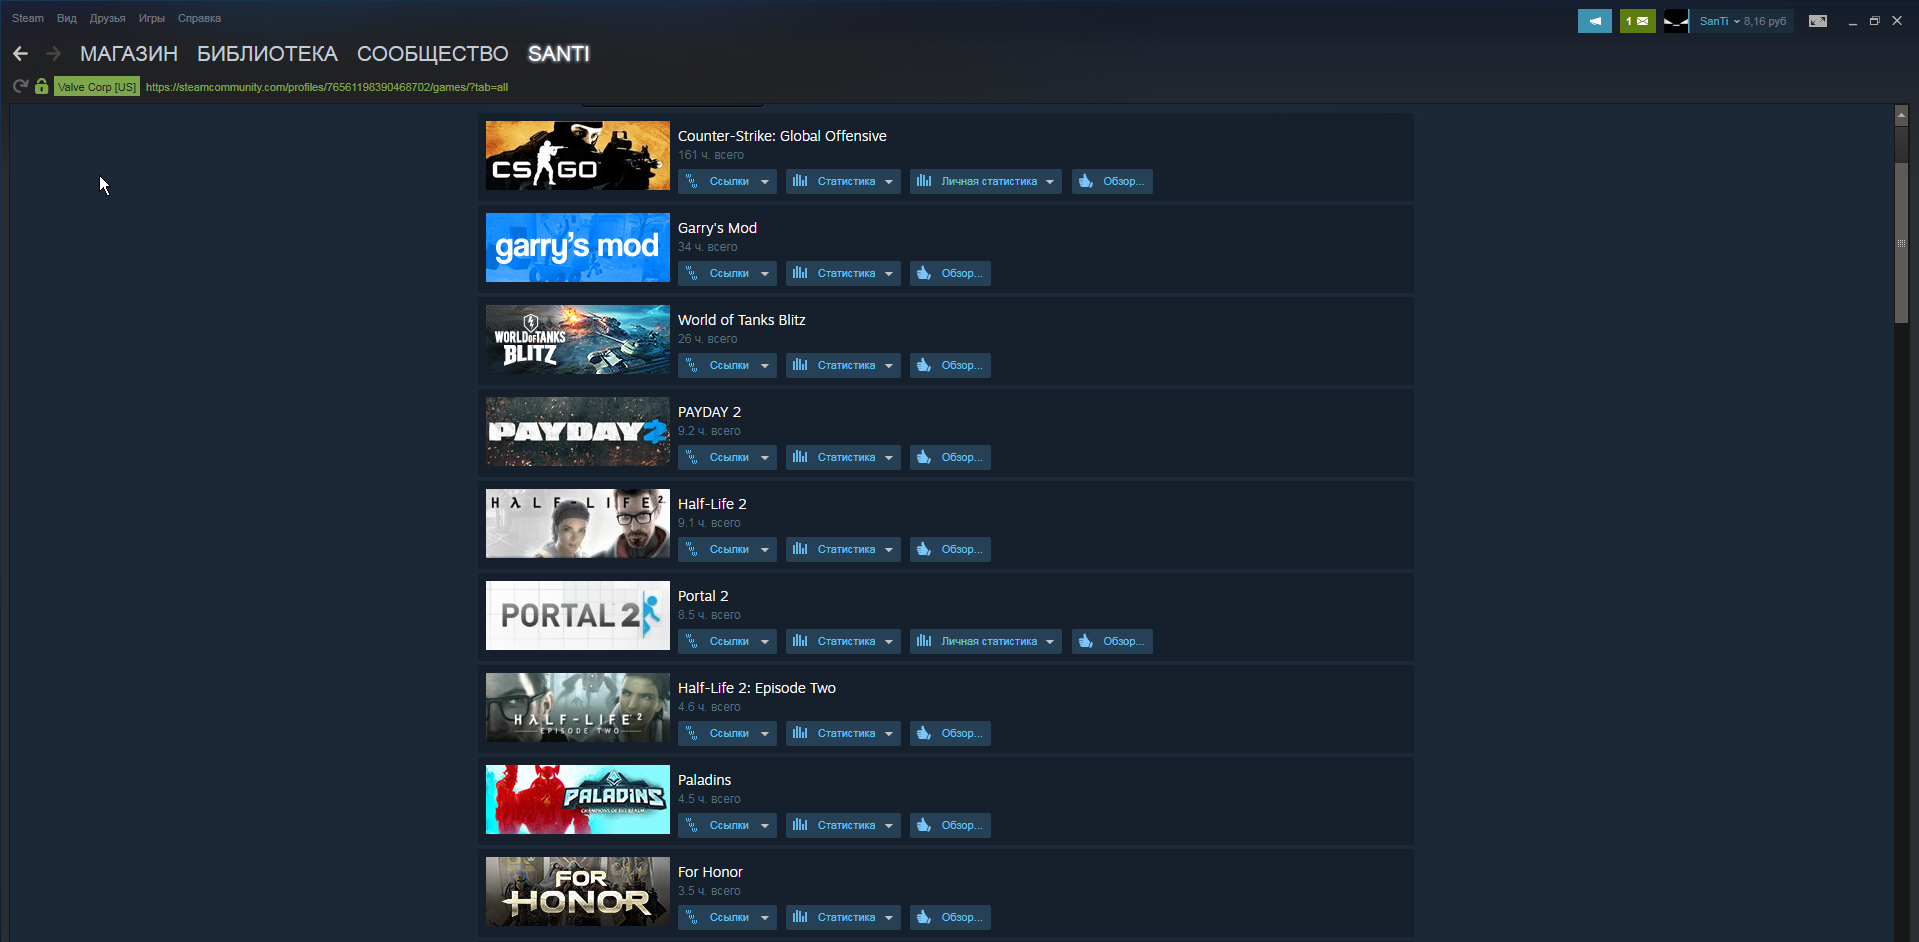
Task: Open the green inbox notification envelope
Action: pos(1638,21)
